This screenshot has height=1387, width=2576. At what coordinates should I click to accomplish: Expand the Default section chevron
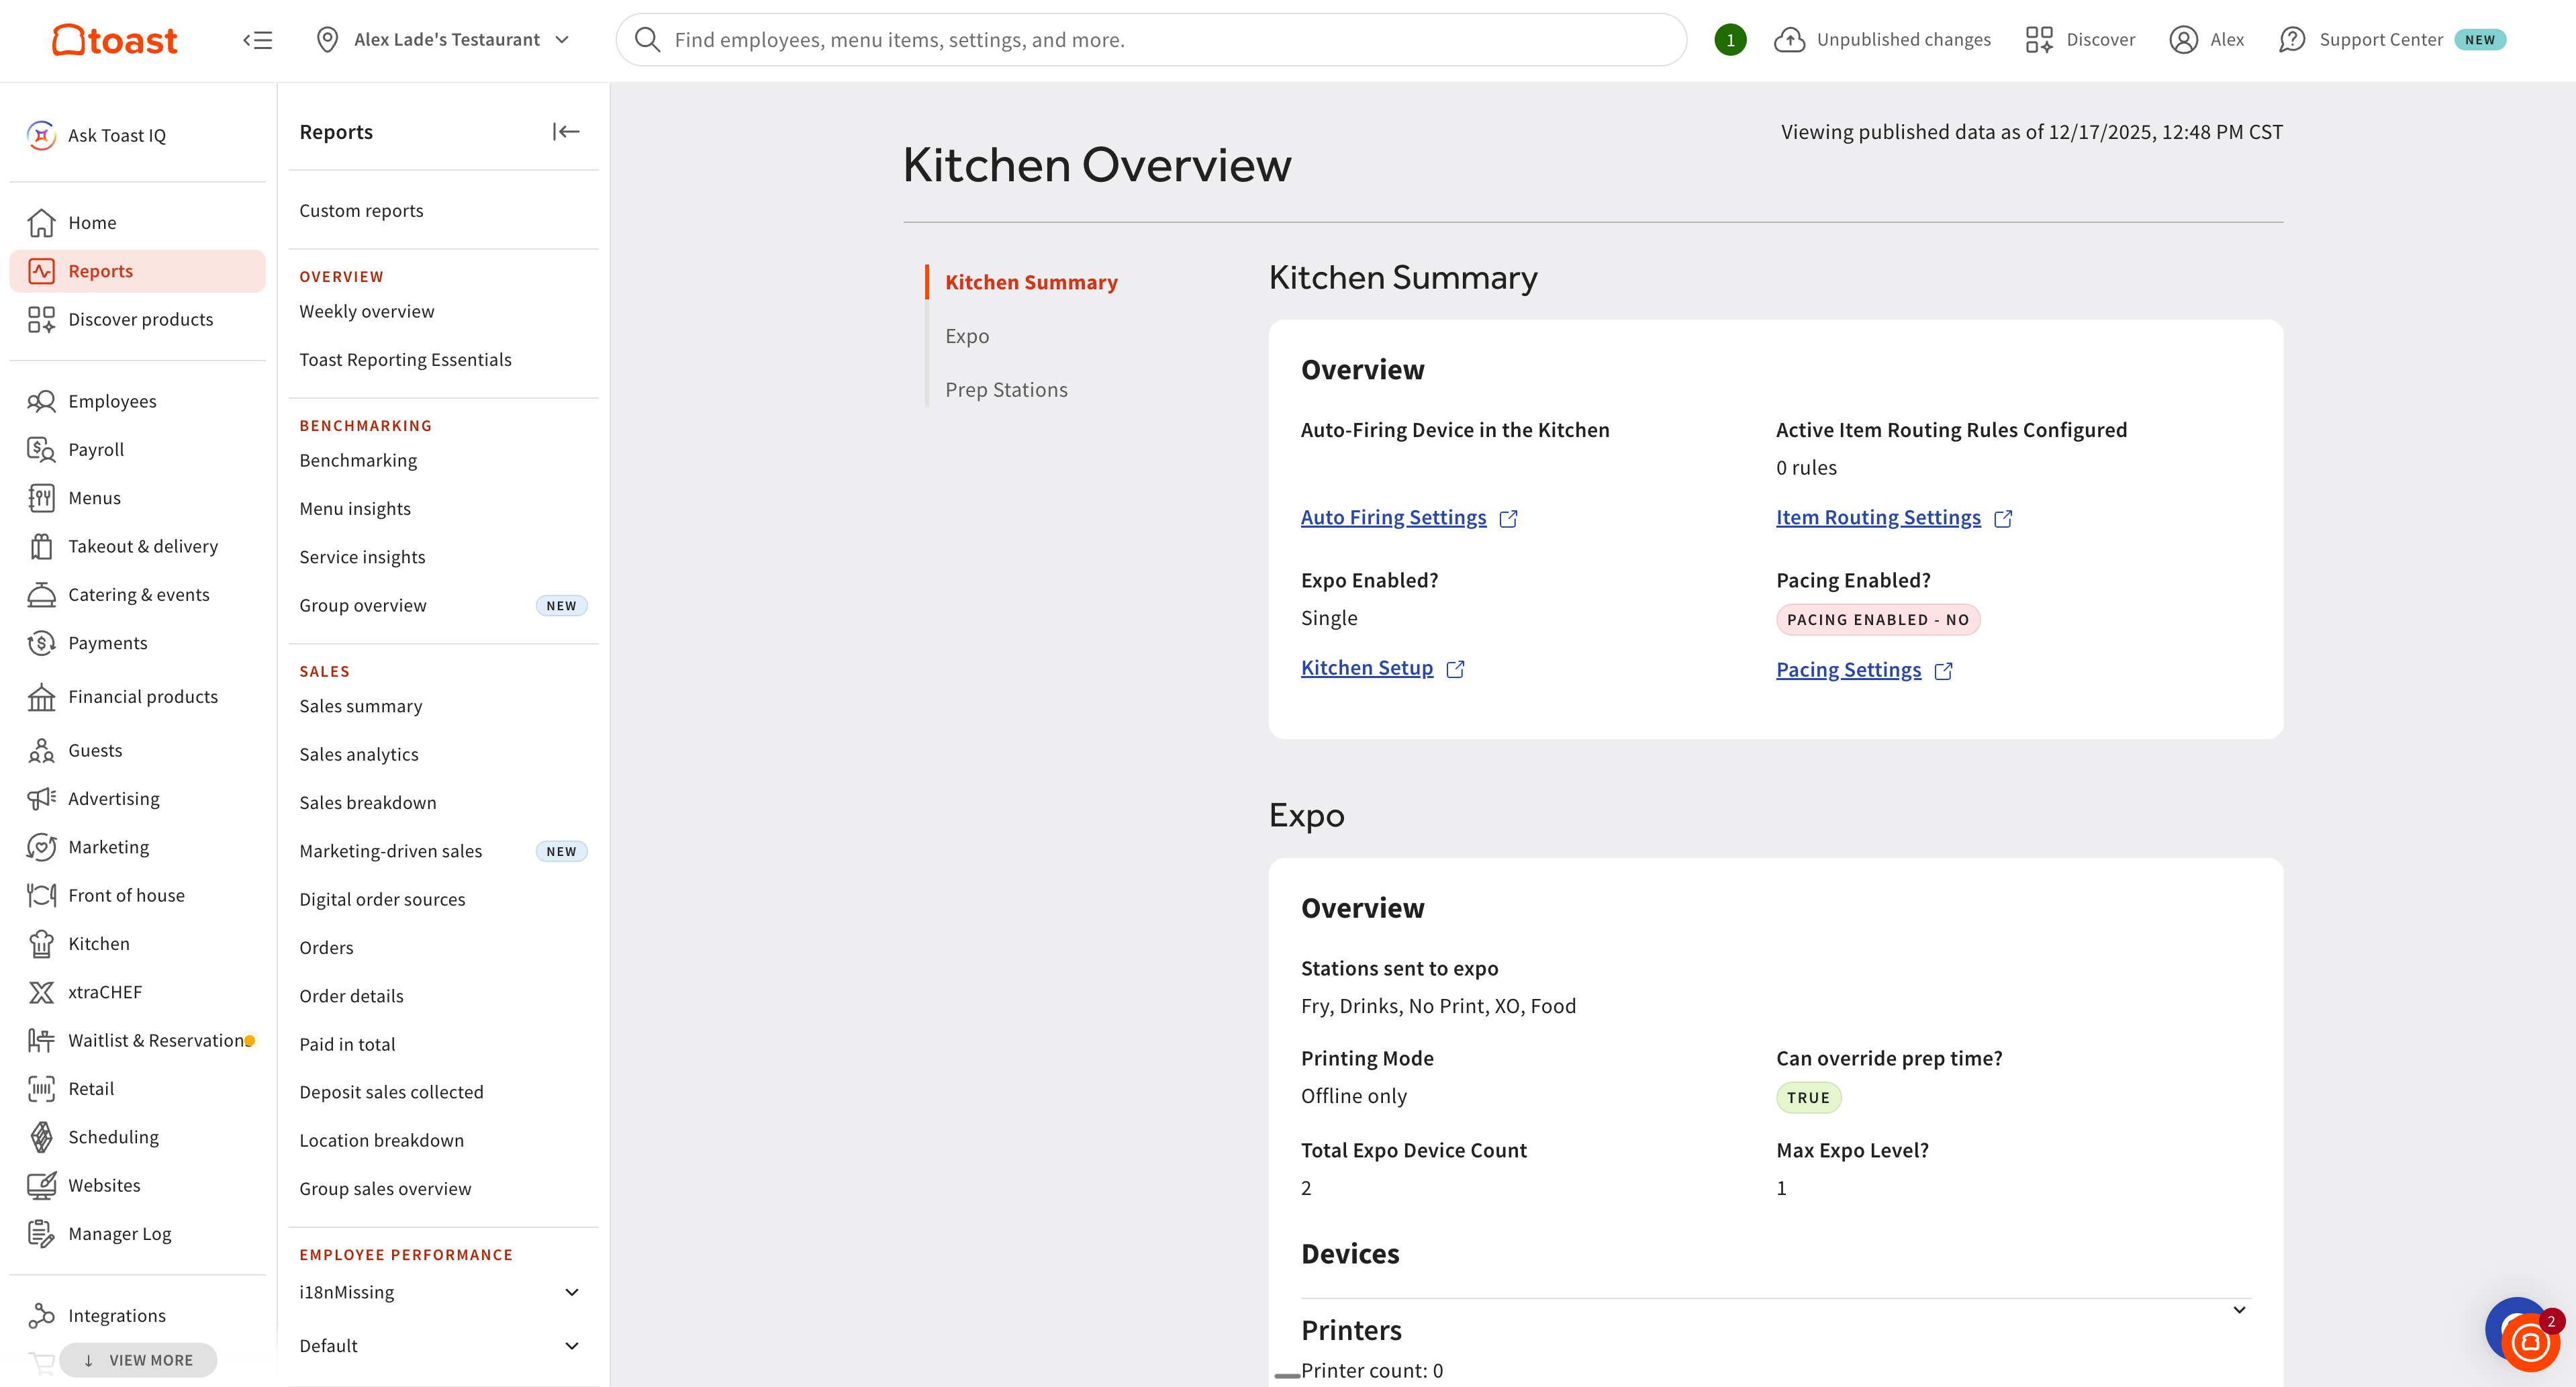point(572,1346)
